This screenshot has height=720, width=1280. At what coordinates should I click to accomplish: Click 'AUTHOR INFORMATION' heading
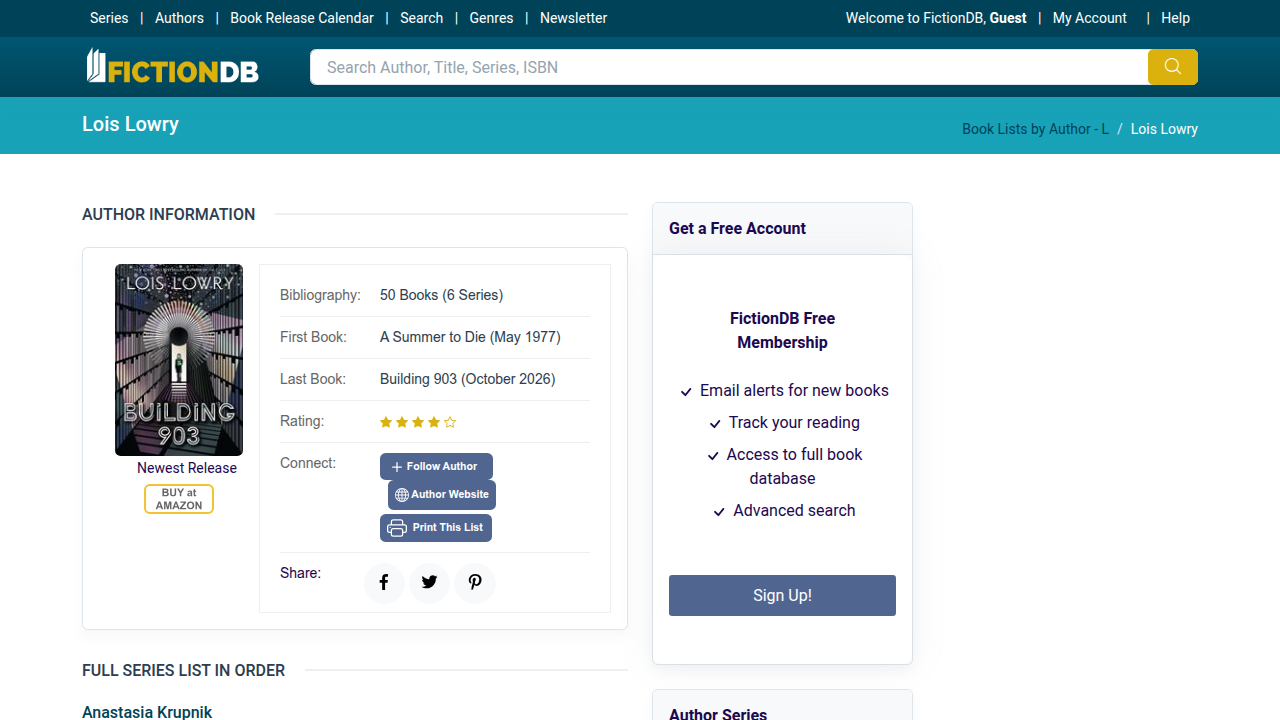[x=168, y=214]
